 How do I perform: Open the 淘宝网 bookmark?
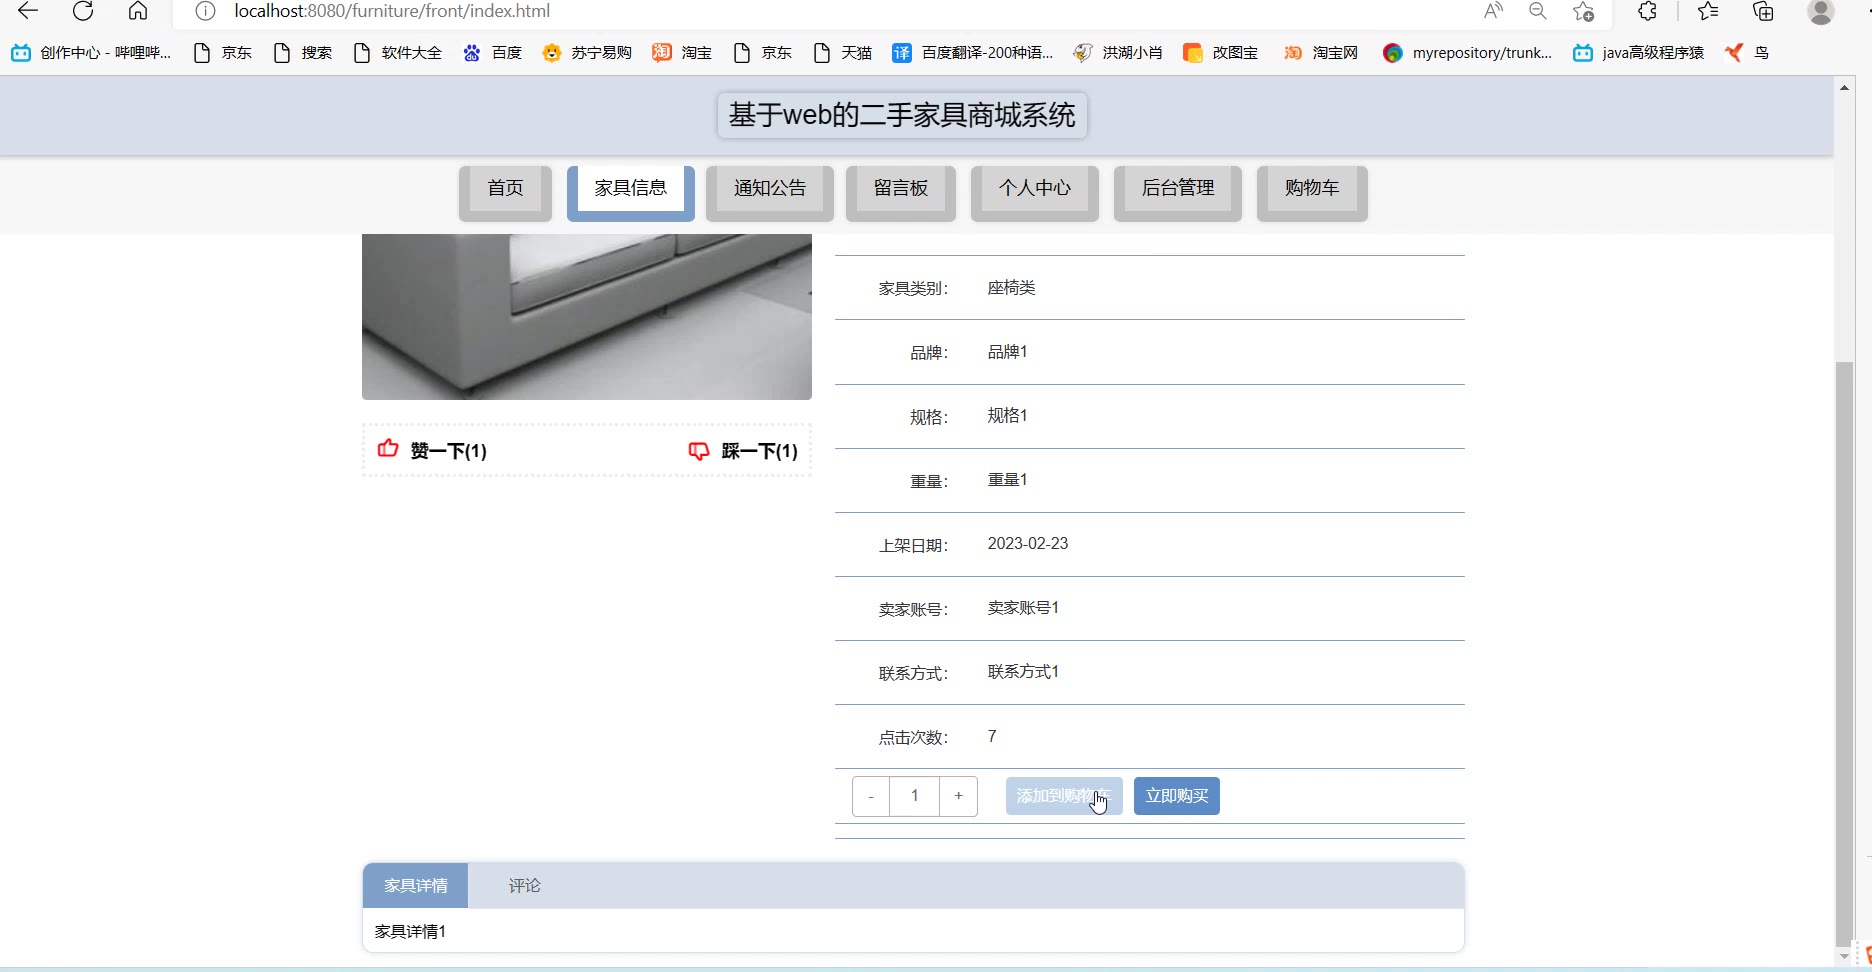1321,53
